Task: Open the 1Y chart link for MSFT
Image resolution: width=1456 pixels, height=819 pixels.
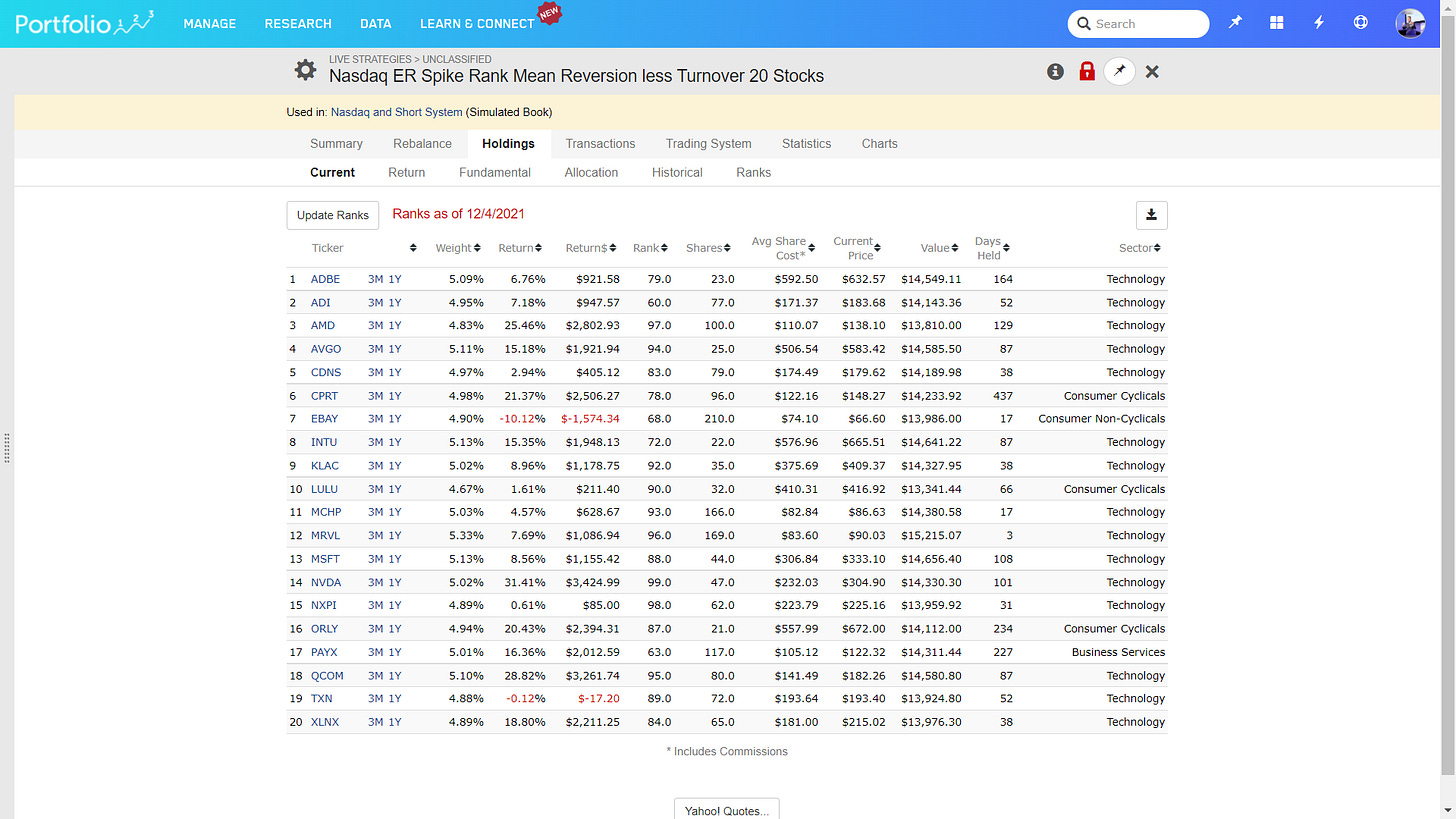Action: coord(395,559)
